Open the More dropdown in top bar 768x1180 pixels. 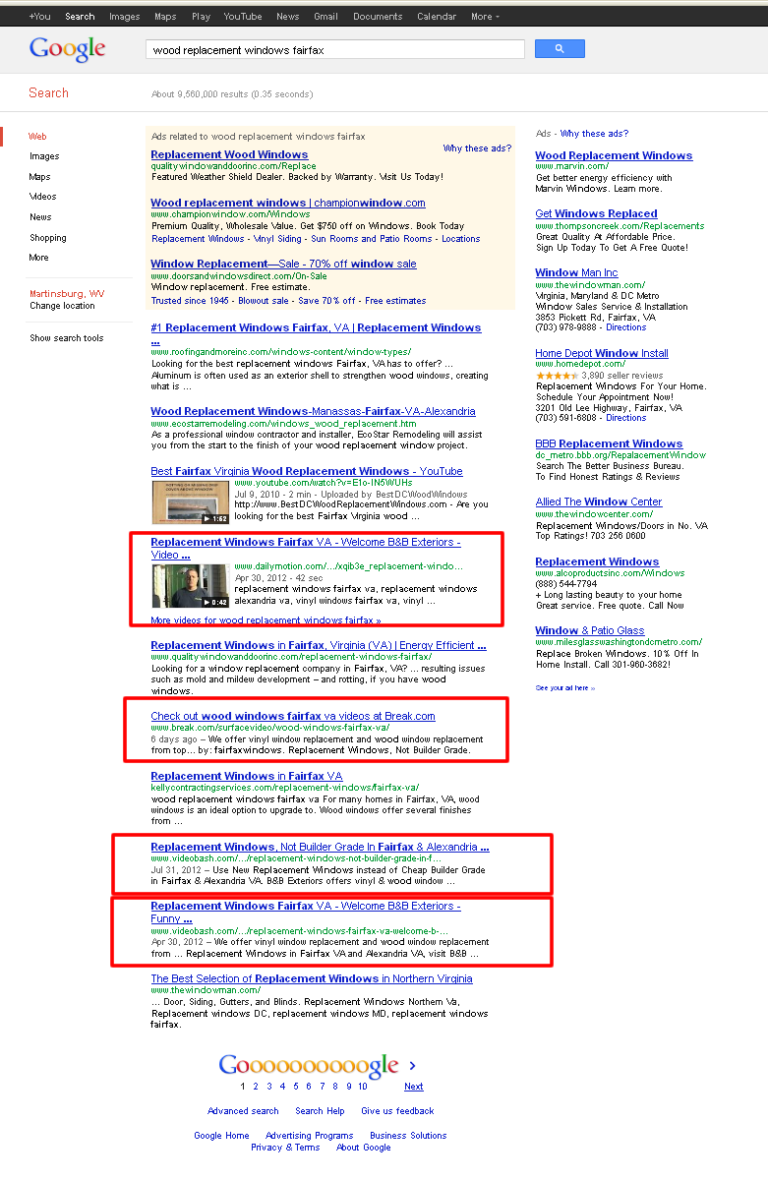[x=484, y=17]
